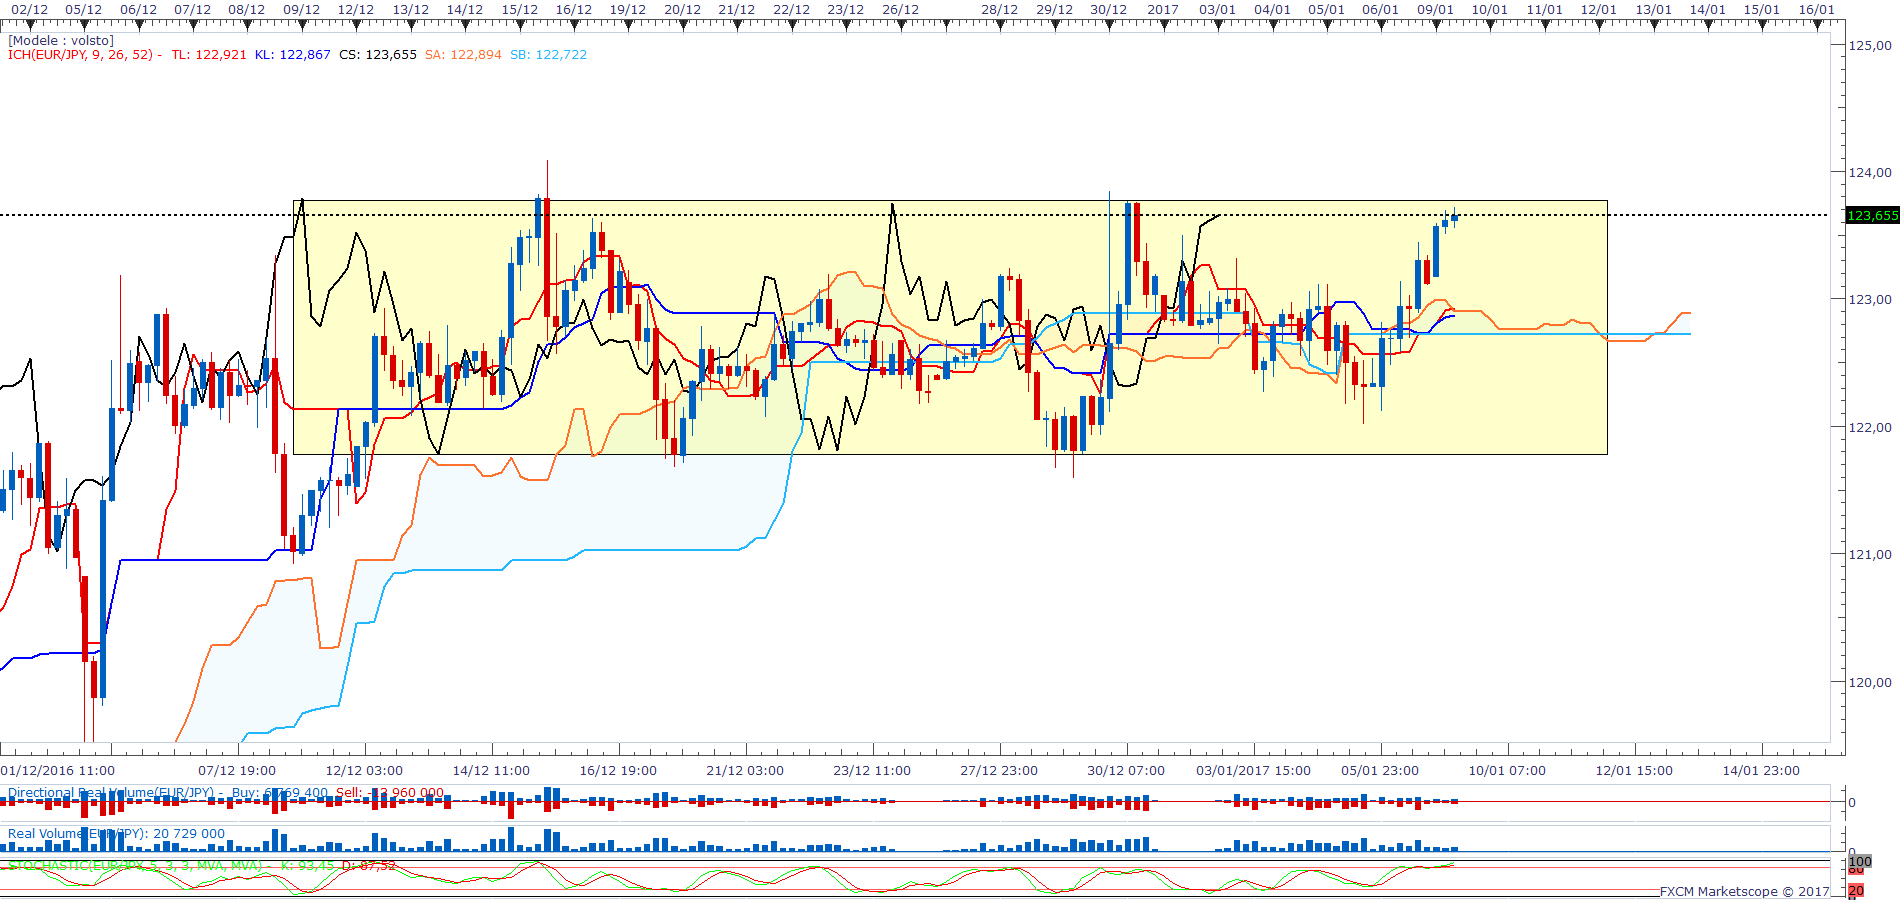Click the 03/01/2017 15:00 bottom axis label

(1253, 771)
